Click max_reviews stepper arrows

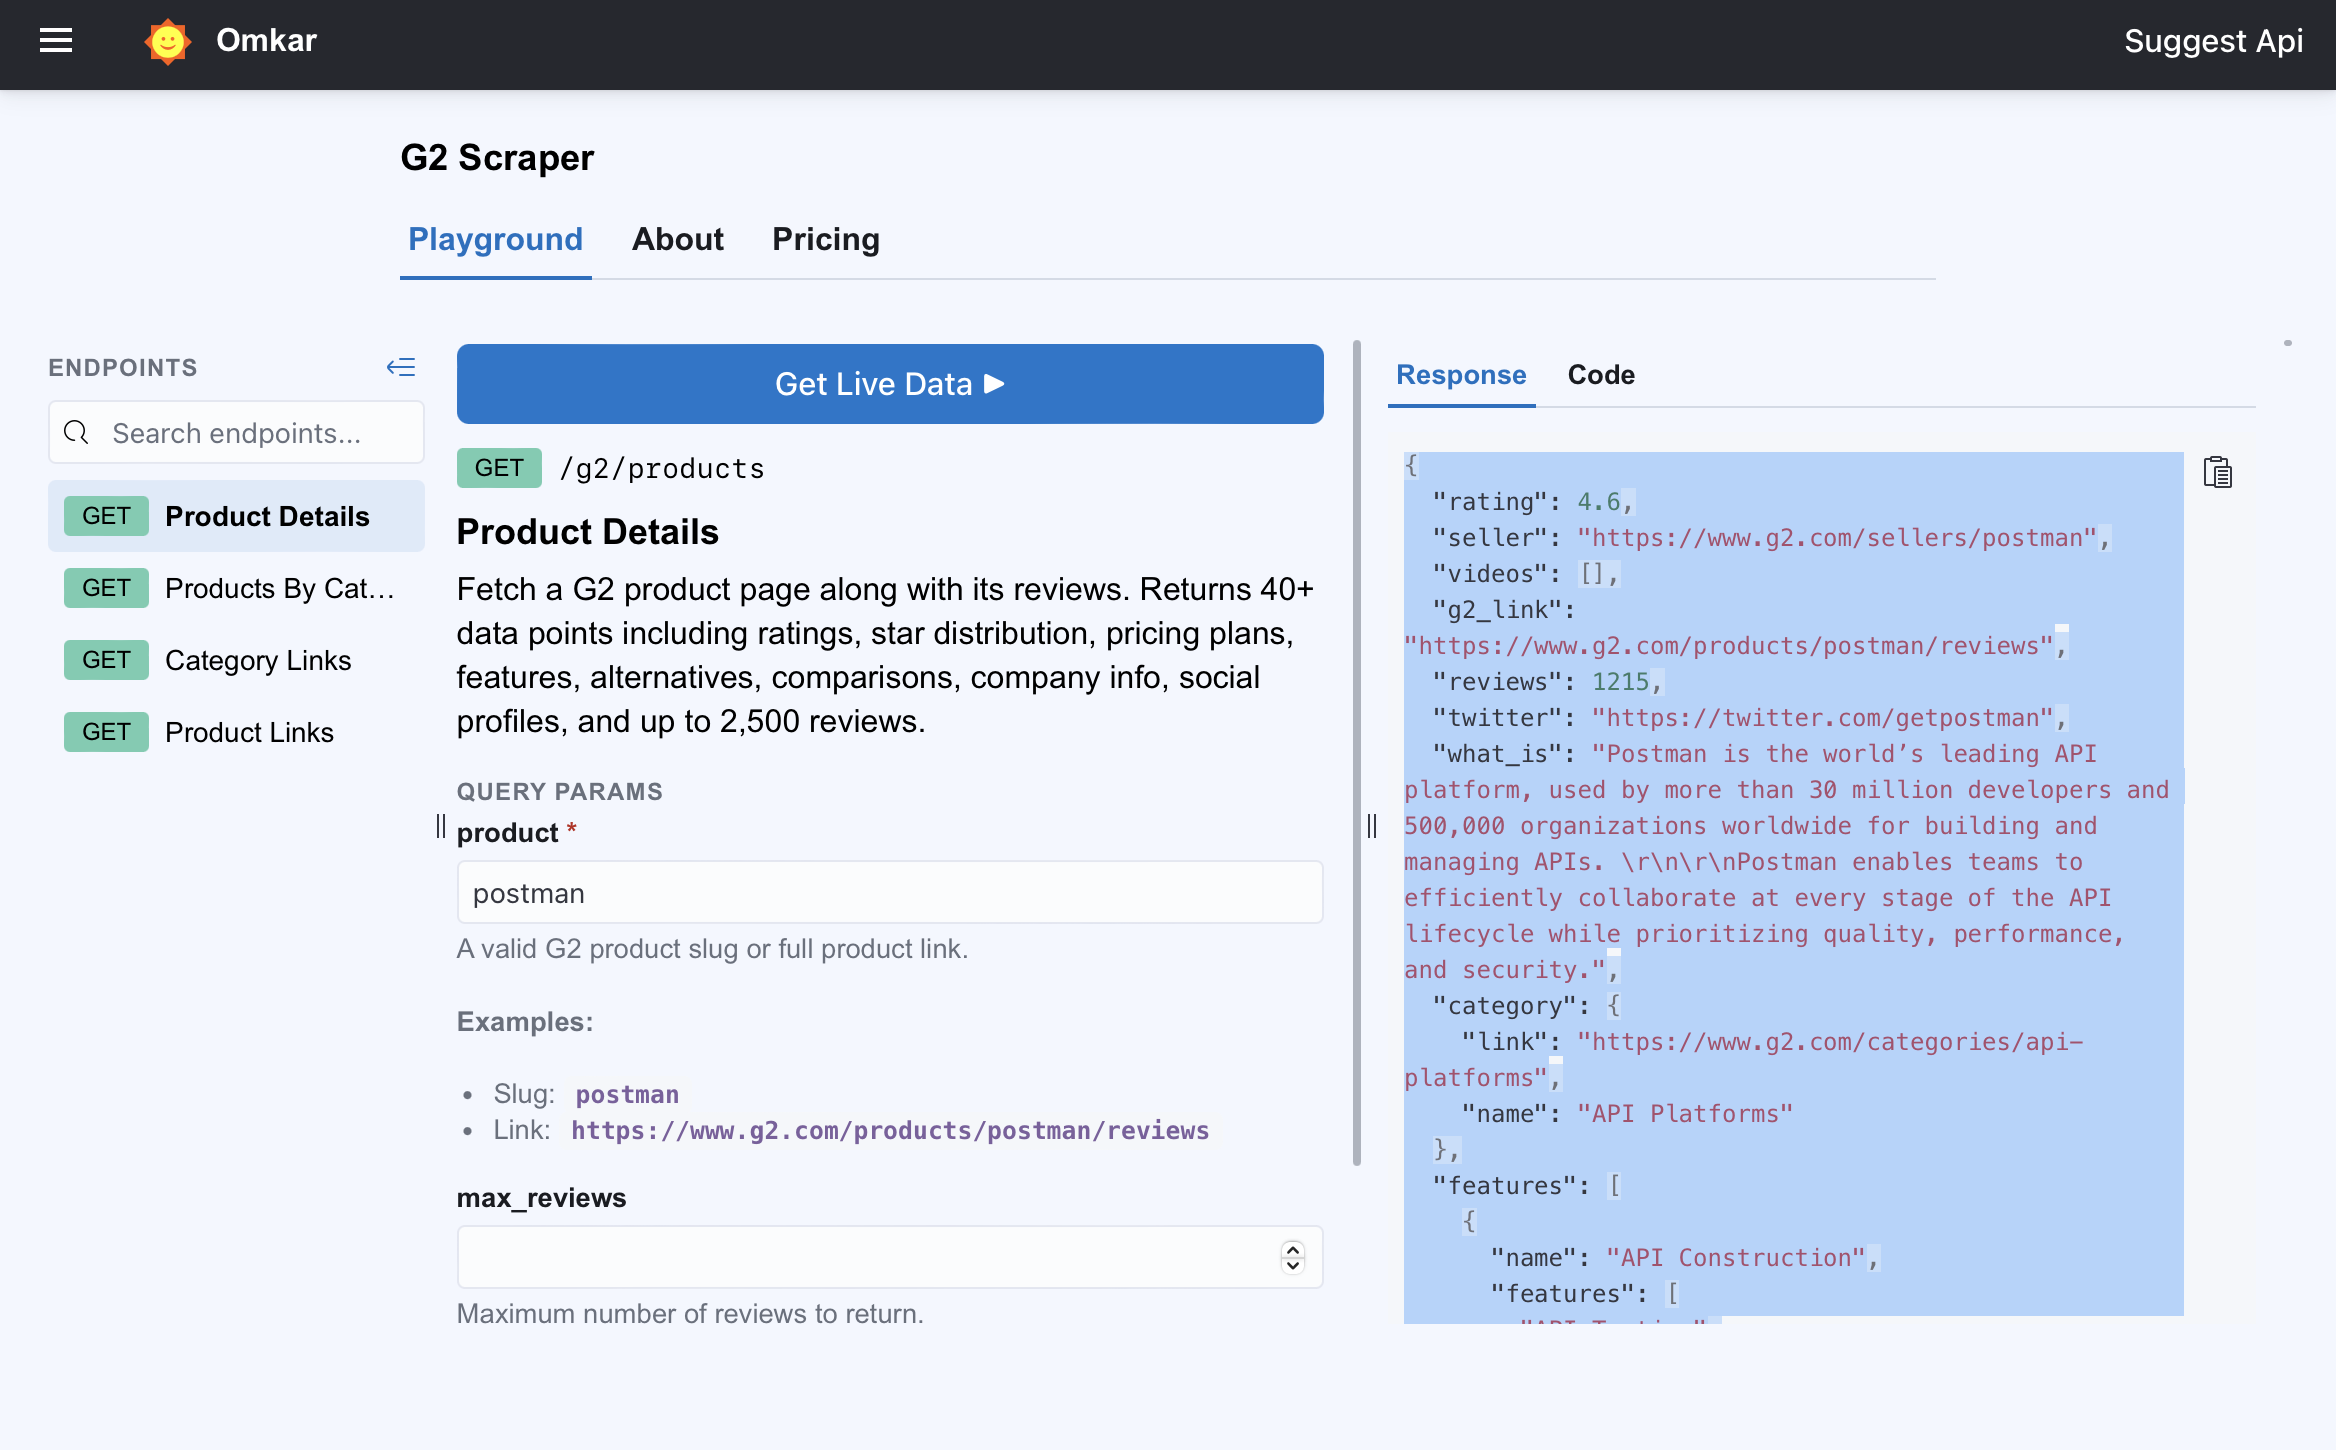coord(1293,1257)
